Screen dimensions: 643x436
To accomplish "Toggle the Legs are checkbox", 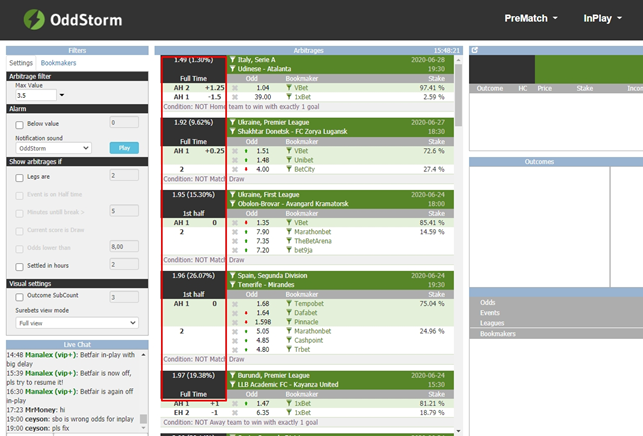I will (x=19, y=177).
